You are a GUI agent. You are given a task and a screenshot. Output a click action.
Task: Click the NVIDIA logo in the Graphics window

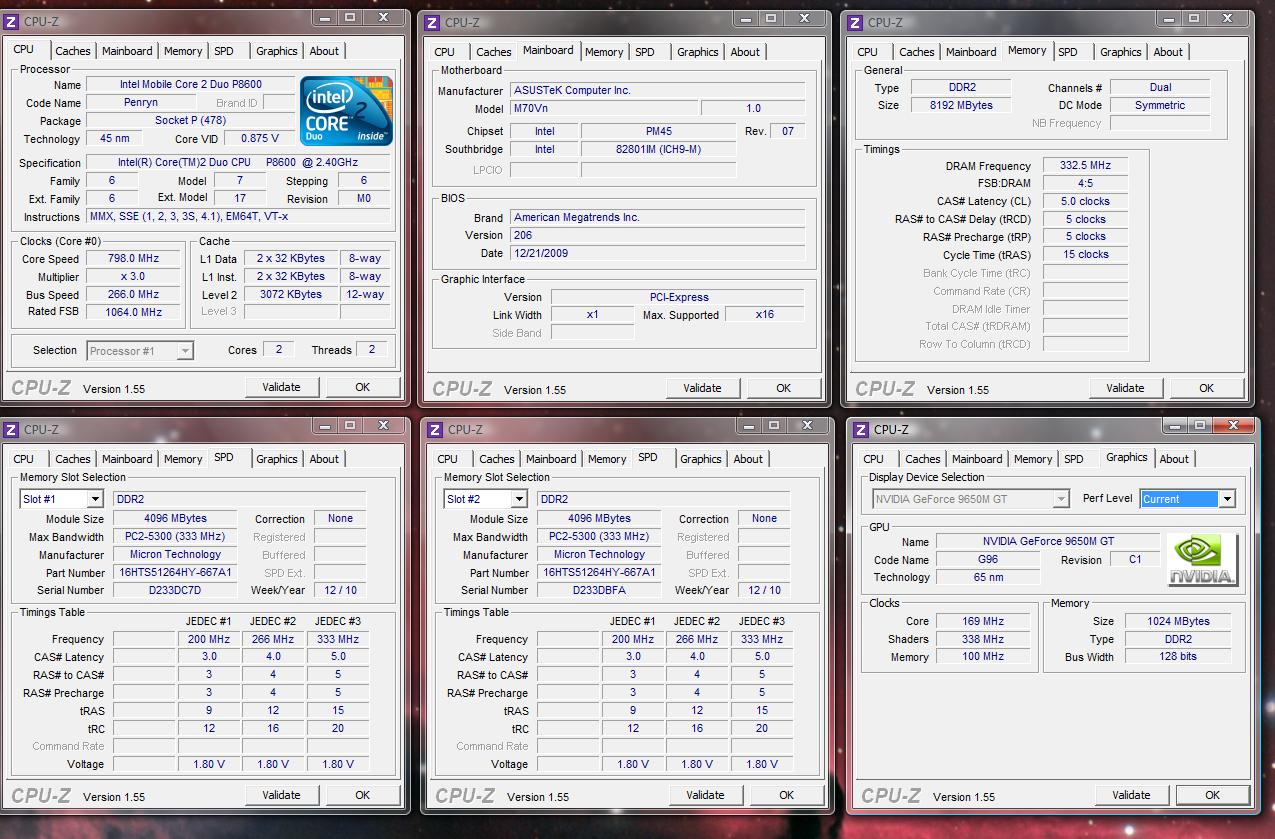(1203, 561)
